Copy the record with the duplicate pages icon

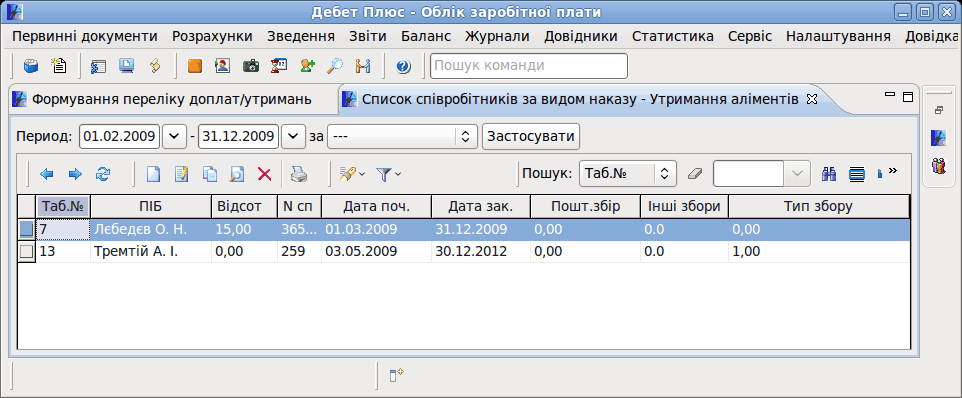(x=209, y=175)
